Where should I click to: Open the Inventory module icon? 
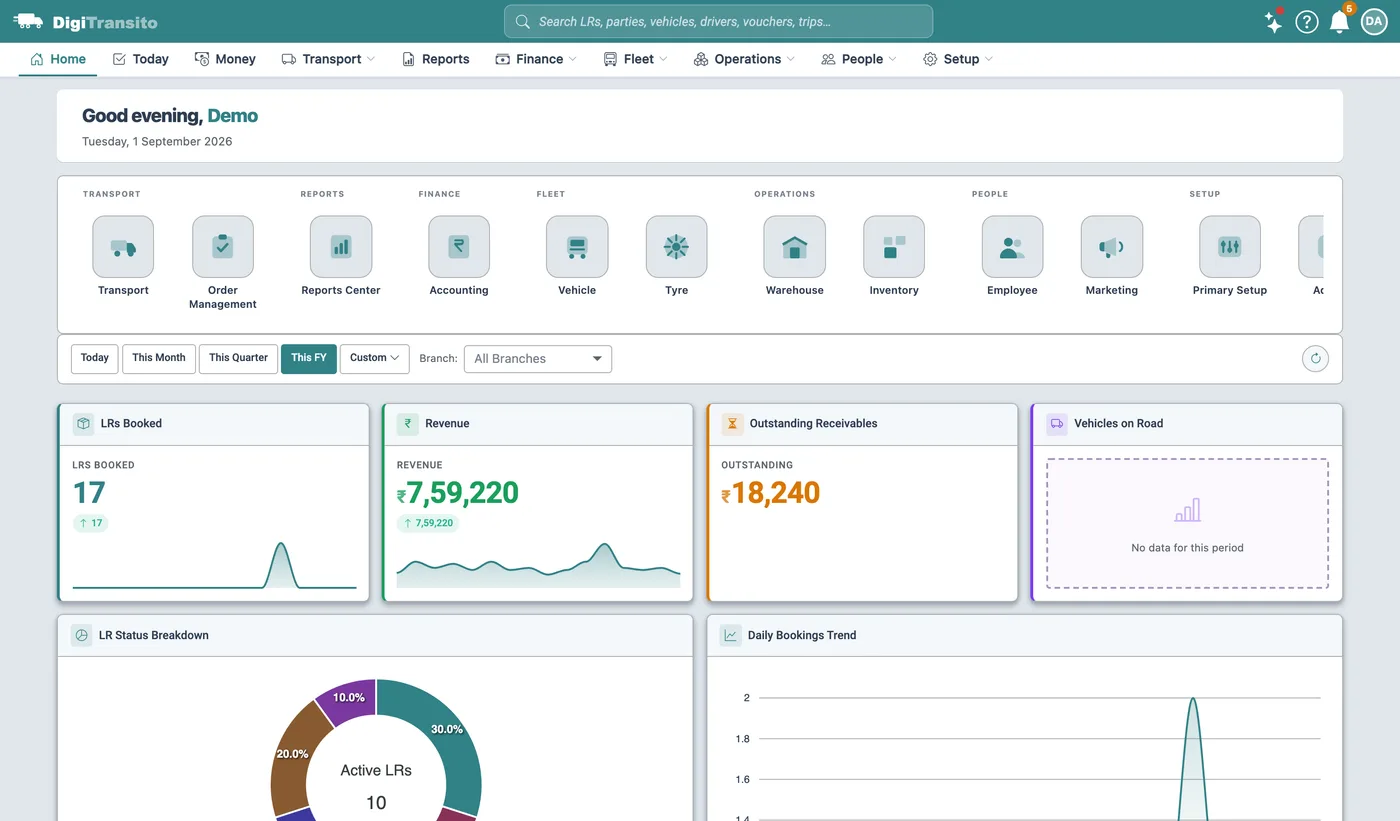pos(894,247)
